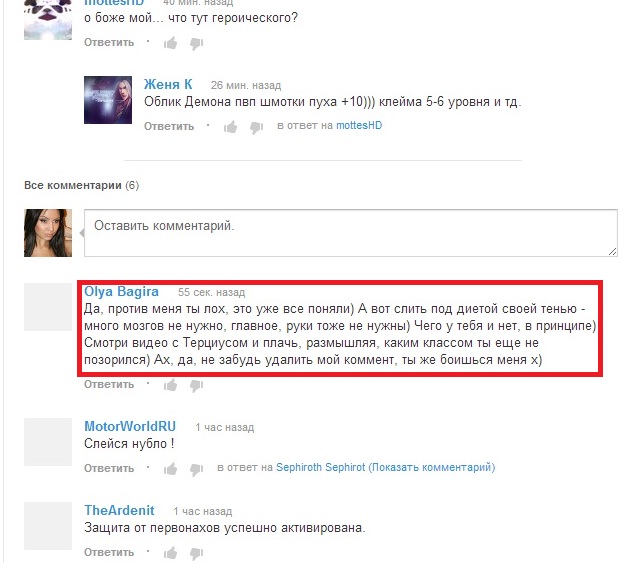
Task: Dislike TheArdenit's comment
Action: (x=196, y=553)
